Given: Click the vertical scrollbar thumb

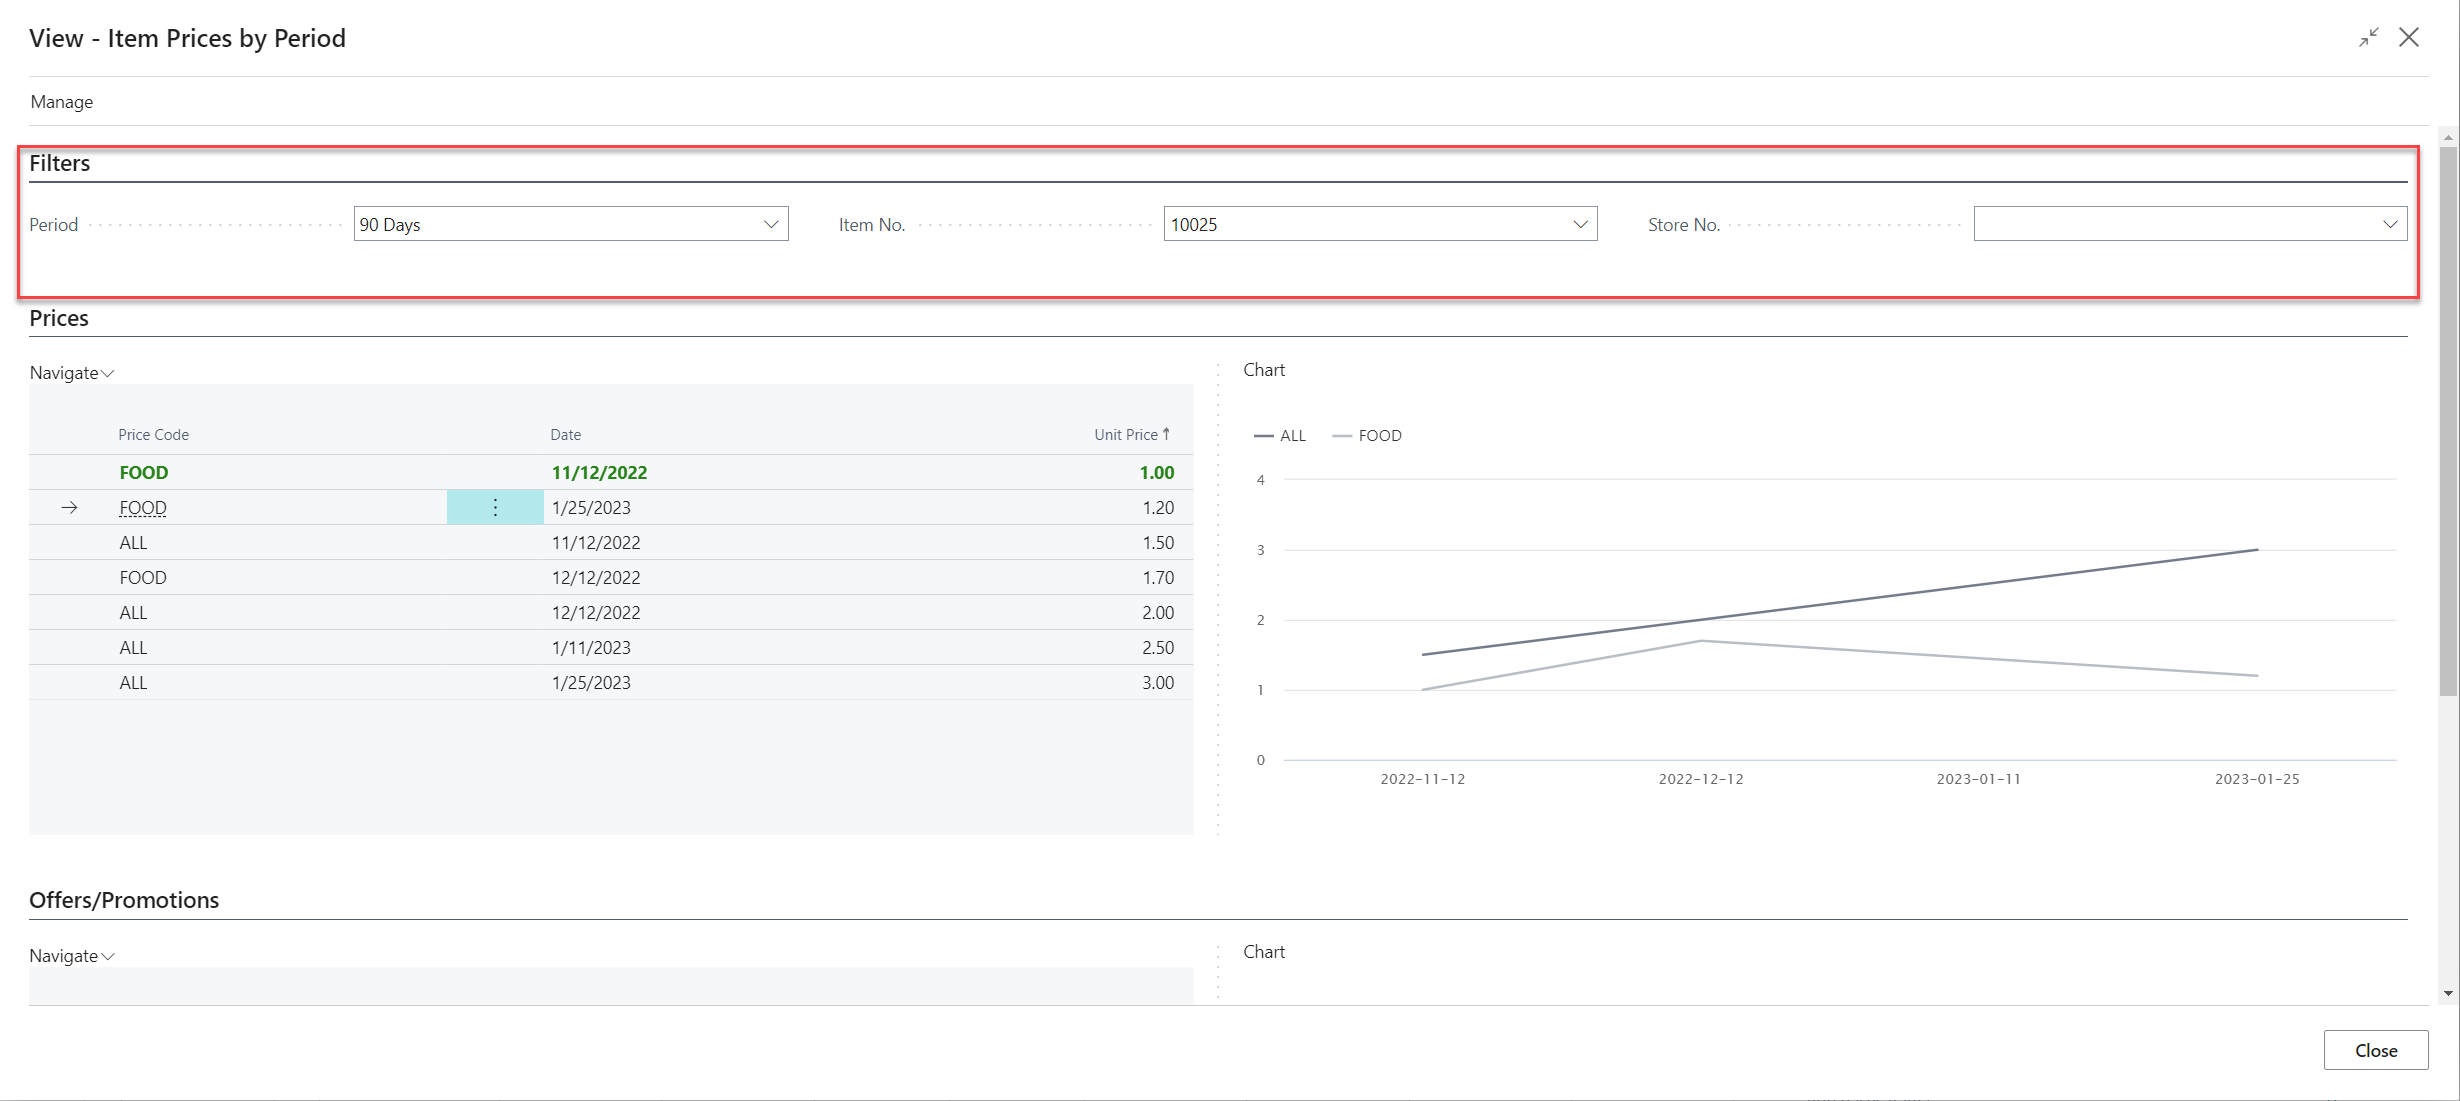Looking at the screenshot, I should 2448,420.
